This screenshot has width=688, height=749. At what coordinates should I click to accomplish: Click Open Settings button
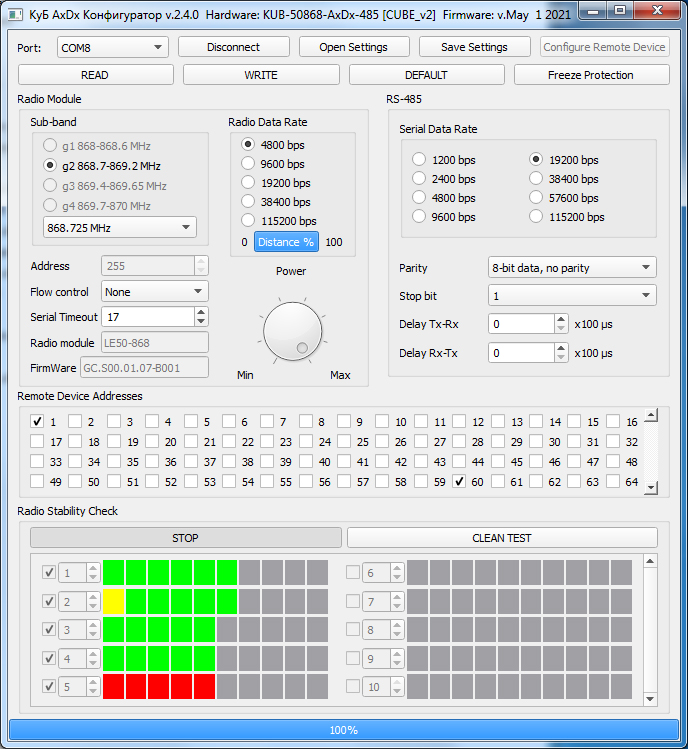[x=354, y=47]
